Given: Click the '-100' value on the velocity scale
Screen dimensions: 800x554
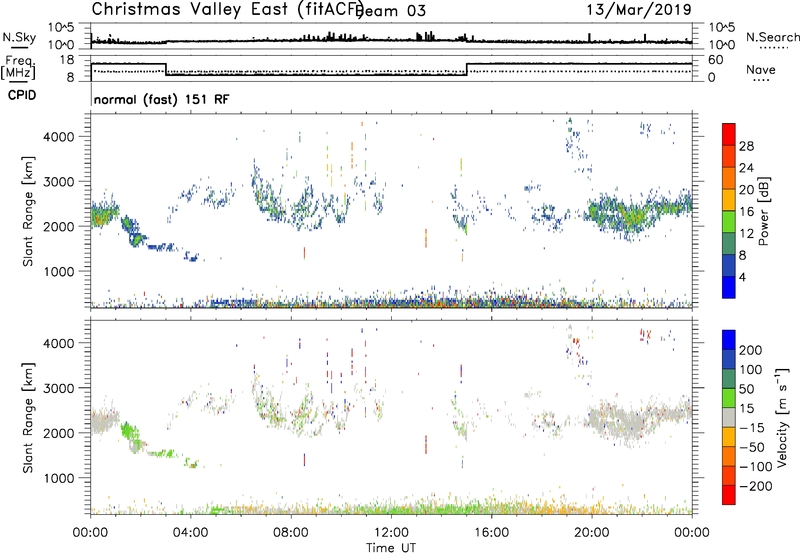Looking at the screenshot, I should tap(756, 467).
